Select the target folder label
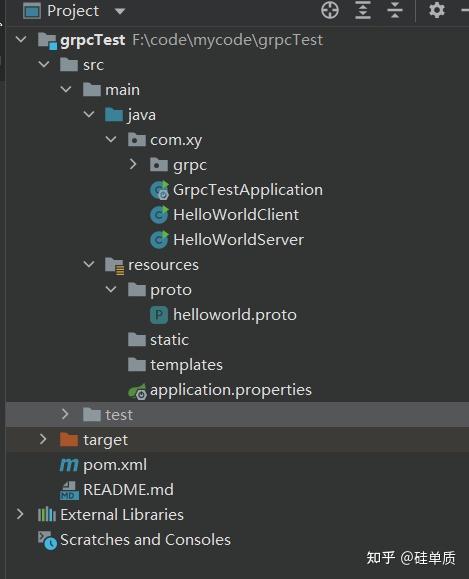Image resolution: width=469 pixels, height=579 pixels. tap(106, 441)
